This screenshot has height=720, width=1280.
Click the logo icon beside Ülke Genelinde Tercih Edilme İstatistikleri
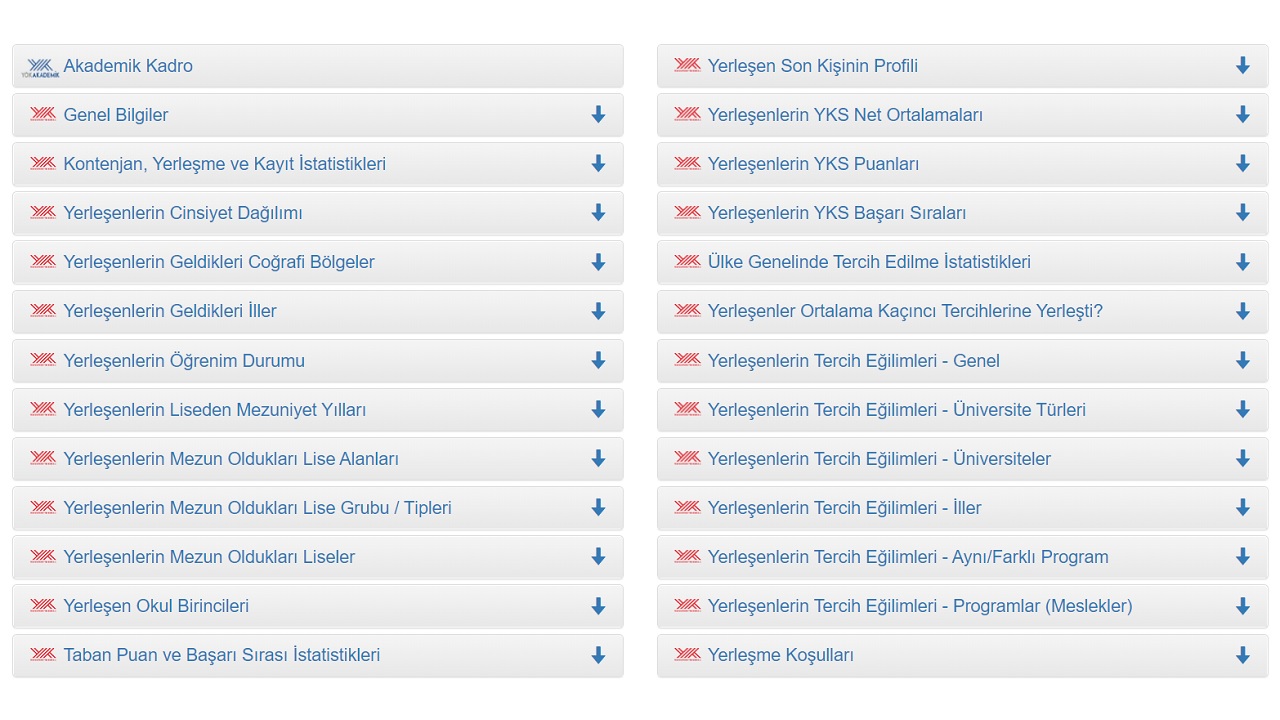[687, 261]
